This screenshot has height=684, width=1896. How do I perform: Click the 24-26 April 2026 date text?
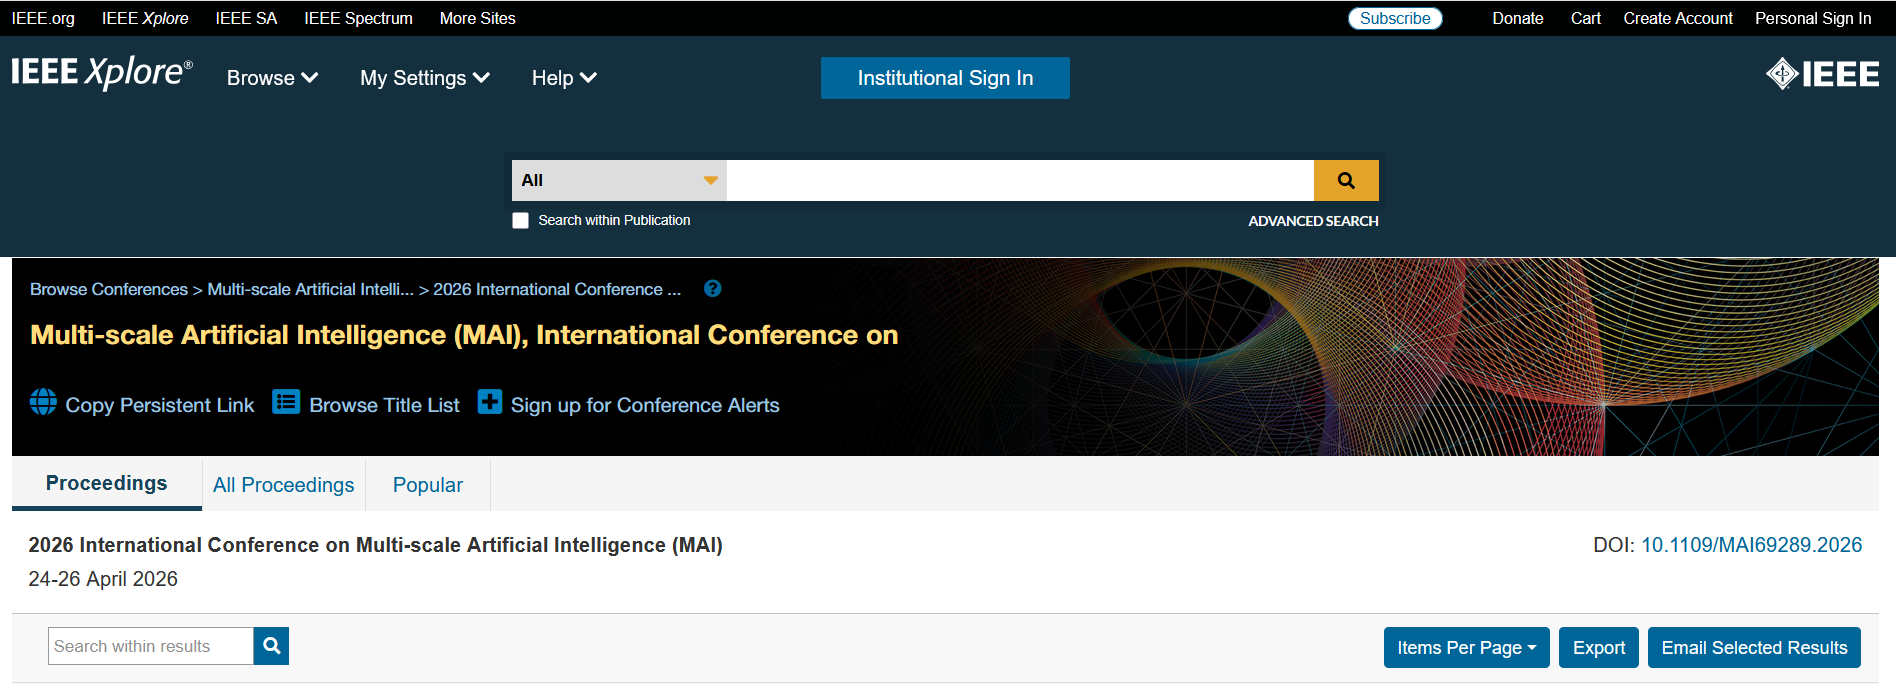[x=103, y=579]
